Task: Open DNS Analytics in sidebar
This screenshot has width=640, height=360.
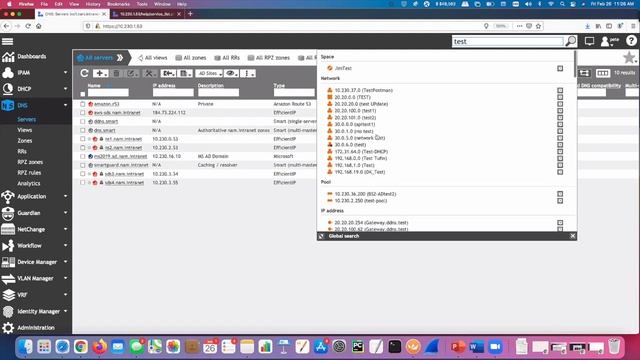Action: [x=29, y=183]
